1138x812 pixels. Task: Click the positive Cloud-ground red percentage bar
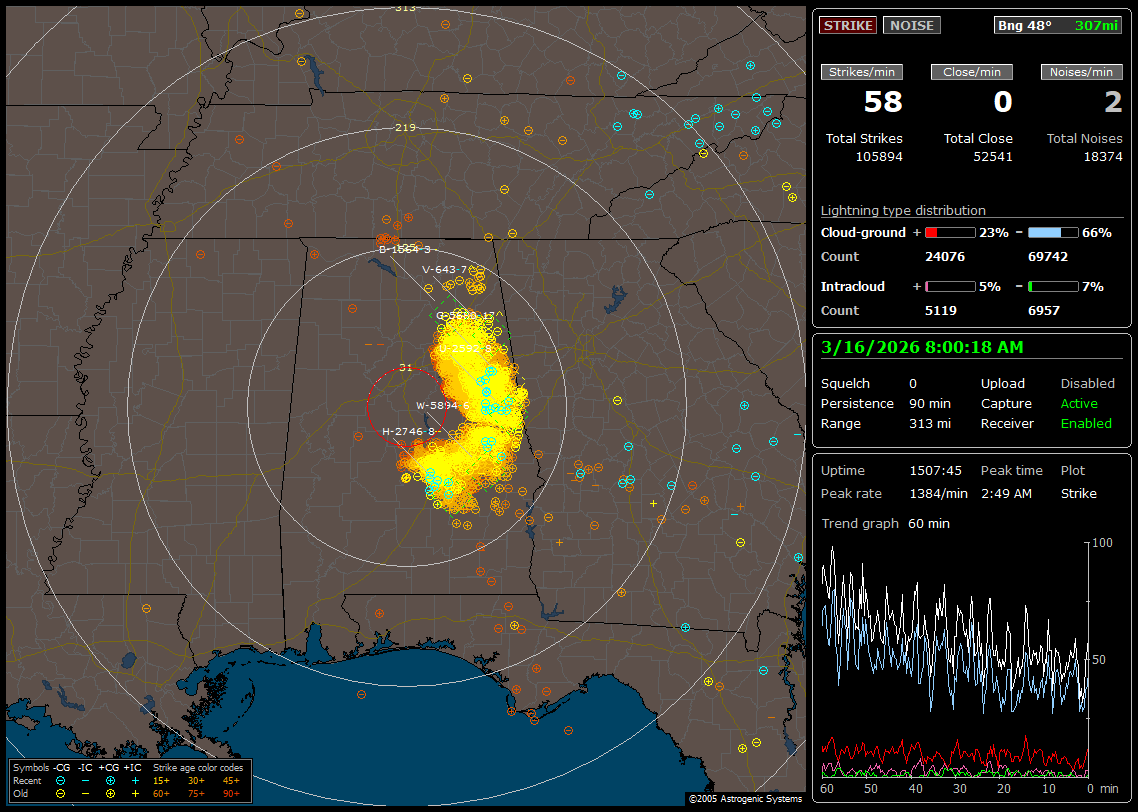[x=949, y=232]
